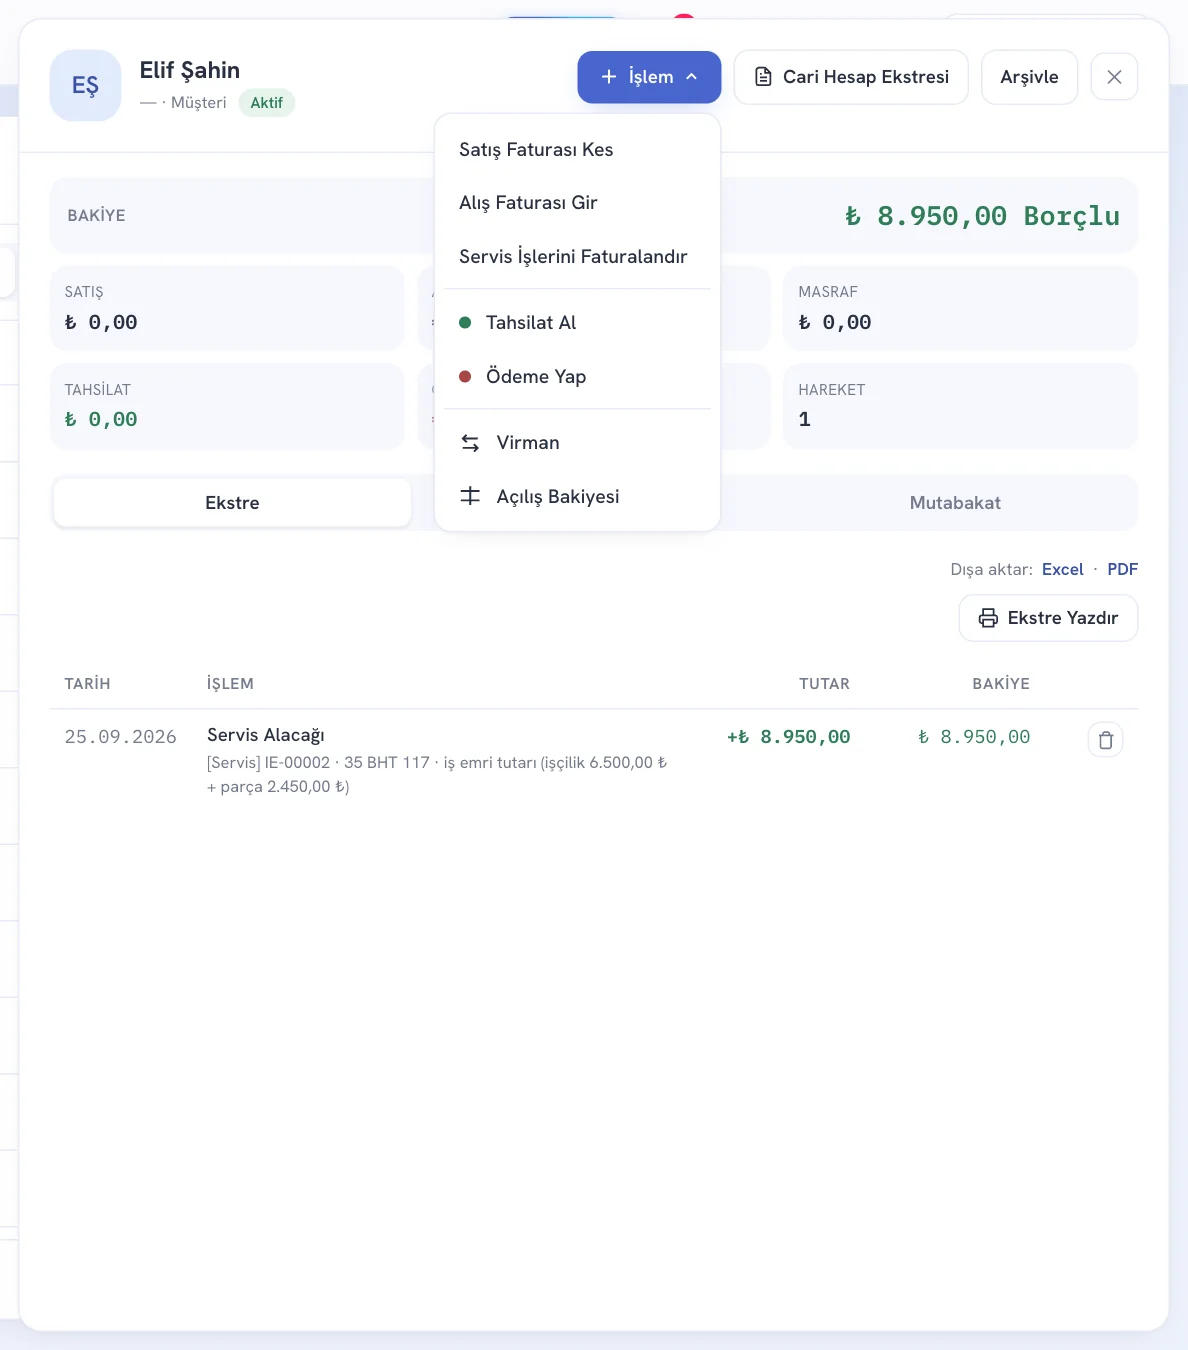This screenshot has width=1188, height=1350.
Task: Click the Aktif status badge
Action: tap(267, 103)
